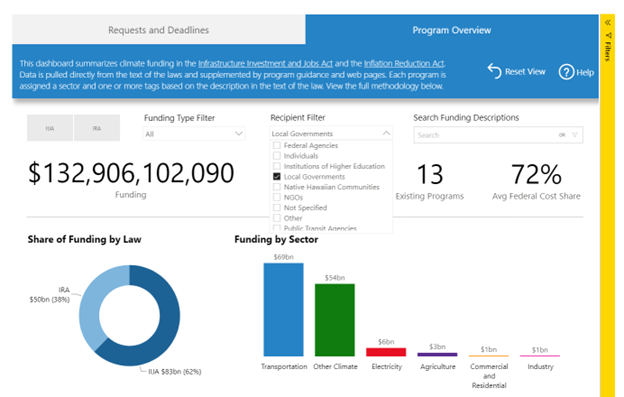The height and width of the screenshot is (397, 624).
Task: Check the Federal Agencies checkbox
Action: point(277,145)
